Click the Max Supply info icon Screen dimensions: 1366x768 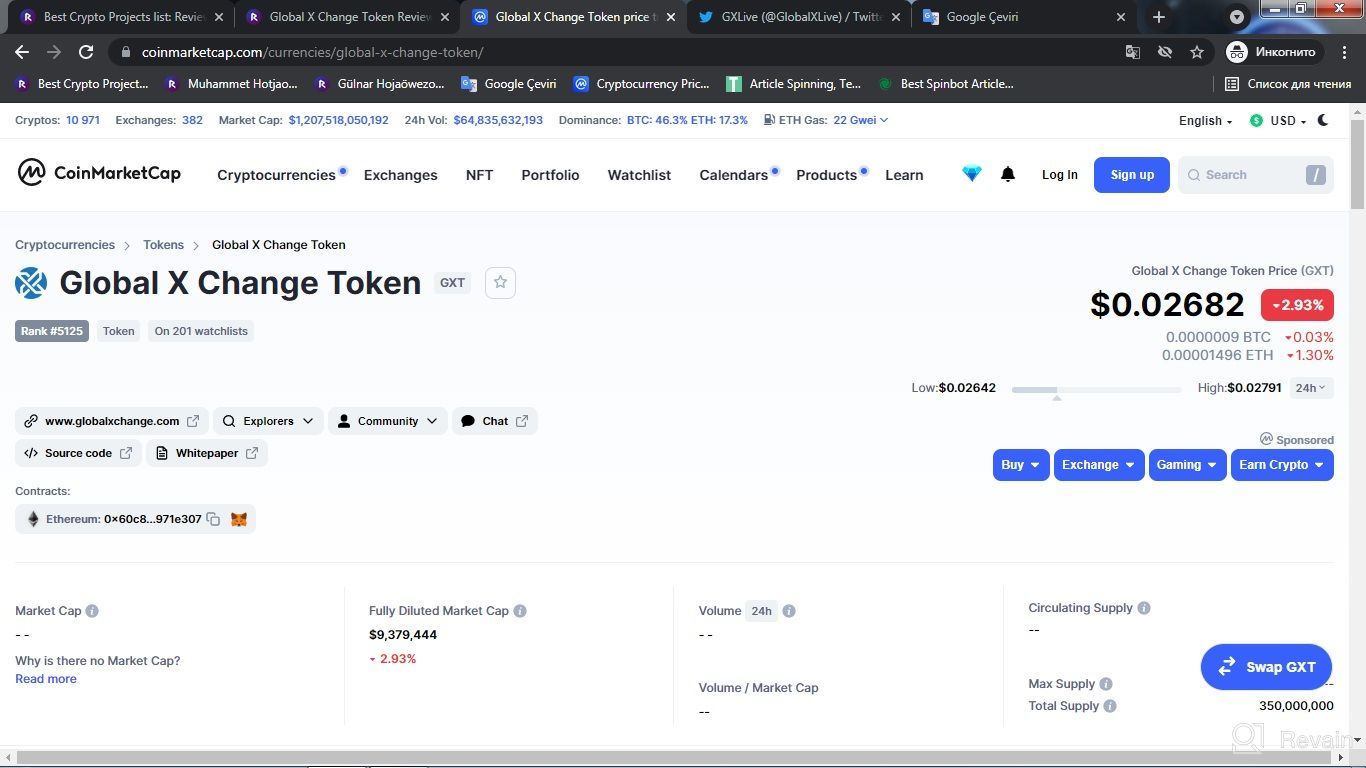(1106, 684)
